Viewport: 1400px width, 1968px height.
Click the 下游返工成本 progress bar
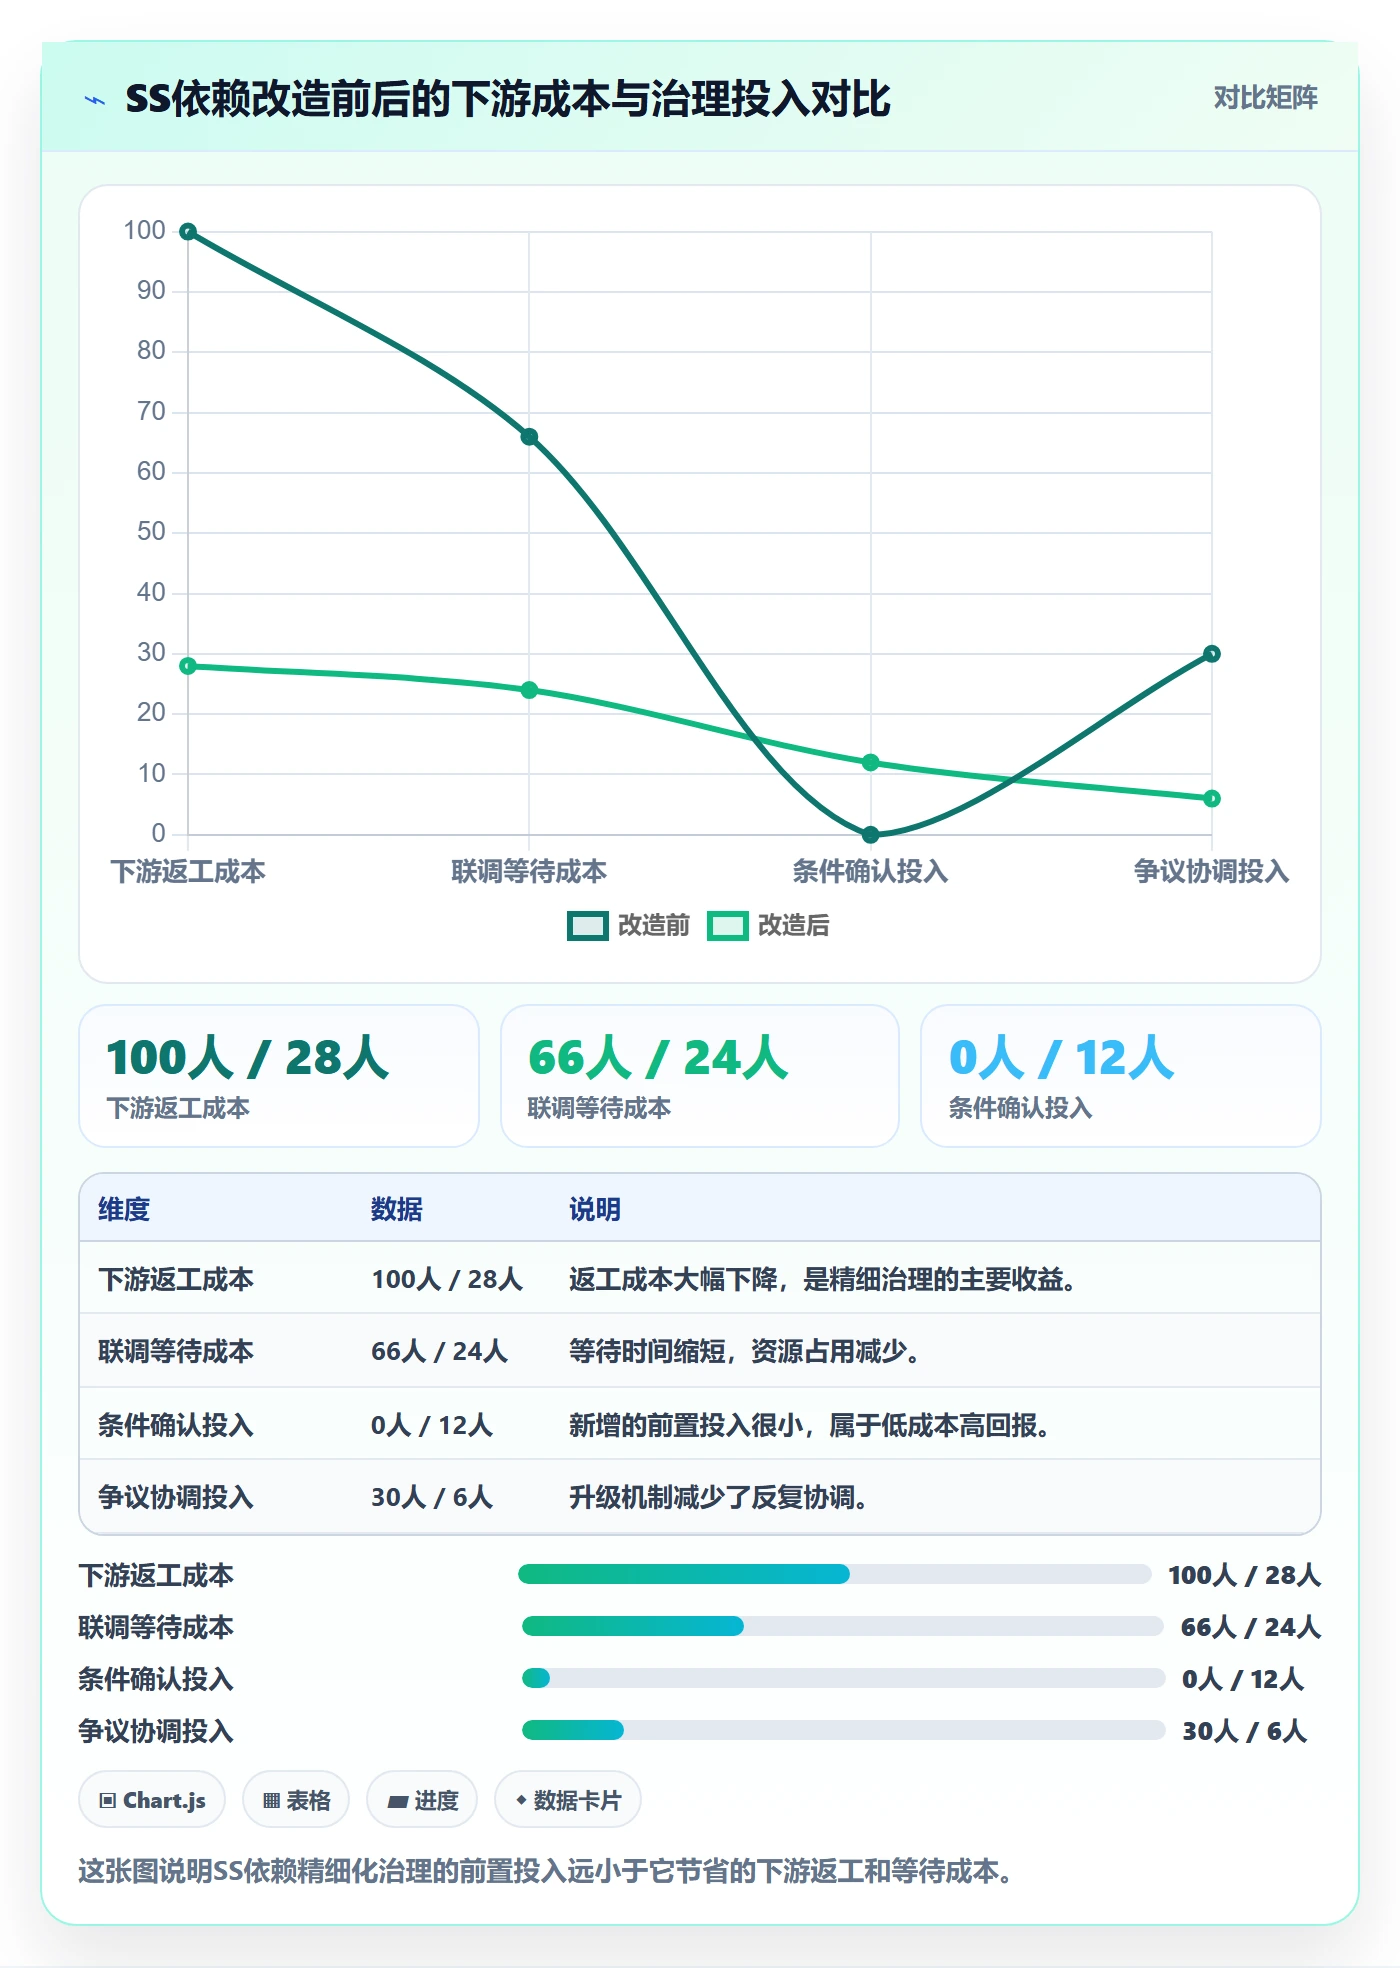coord(834,1574)
